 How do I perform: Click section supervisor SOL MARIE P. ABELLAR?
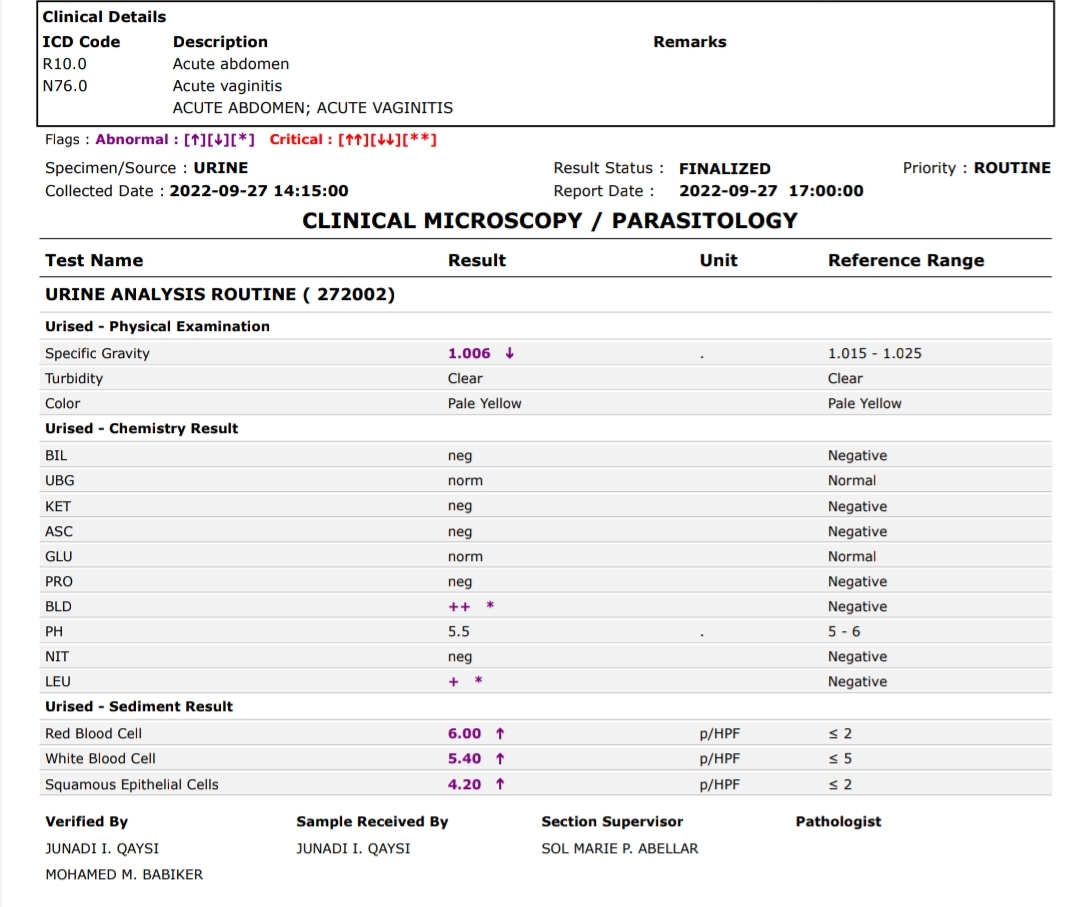pyautogui.click(x=620, y=849)
